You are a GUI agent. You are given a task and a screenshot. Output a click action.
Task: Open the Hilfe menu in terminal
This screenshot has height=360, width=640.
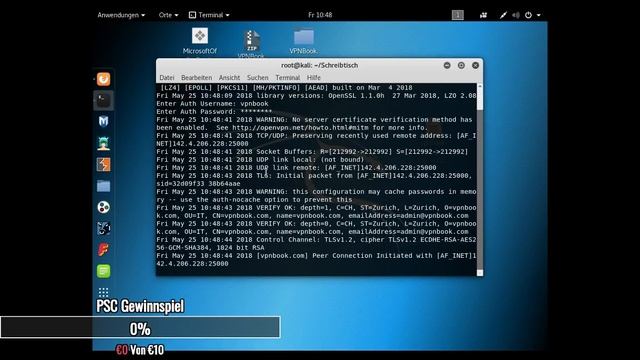point(313,78)
